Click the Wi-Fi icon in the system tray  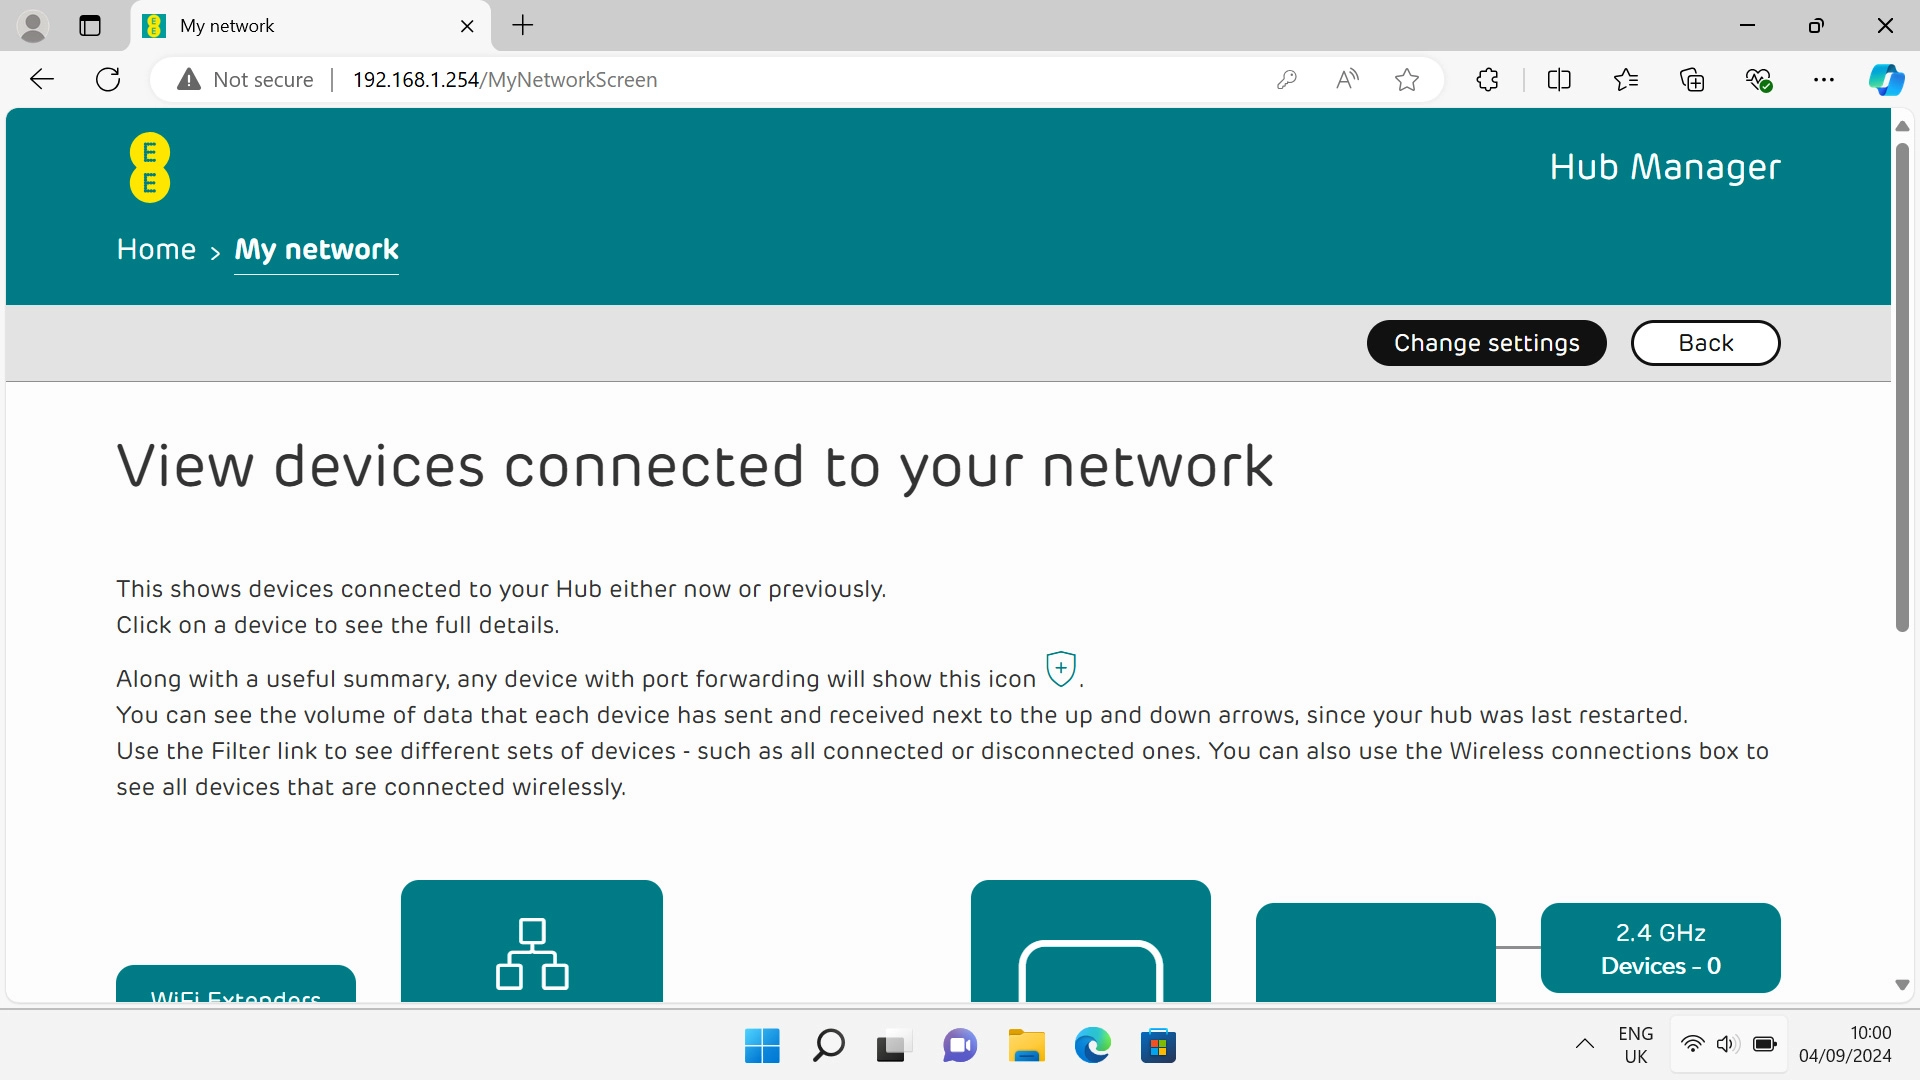click(1691, 1043)
